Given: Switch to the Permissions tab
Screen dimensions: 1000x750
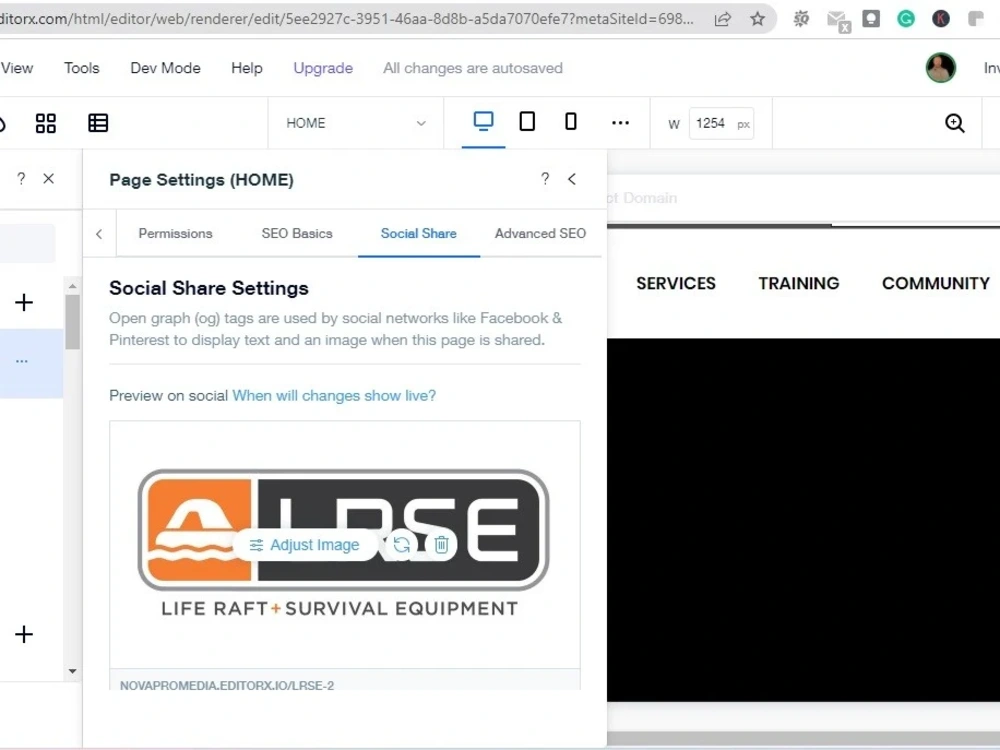Looking at the screenshot, I should [175, 233].
